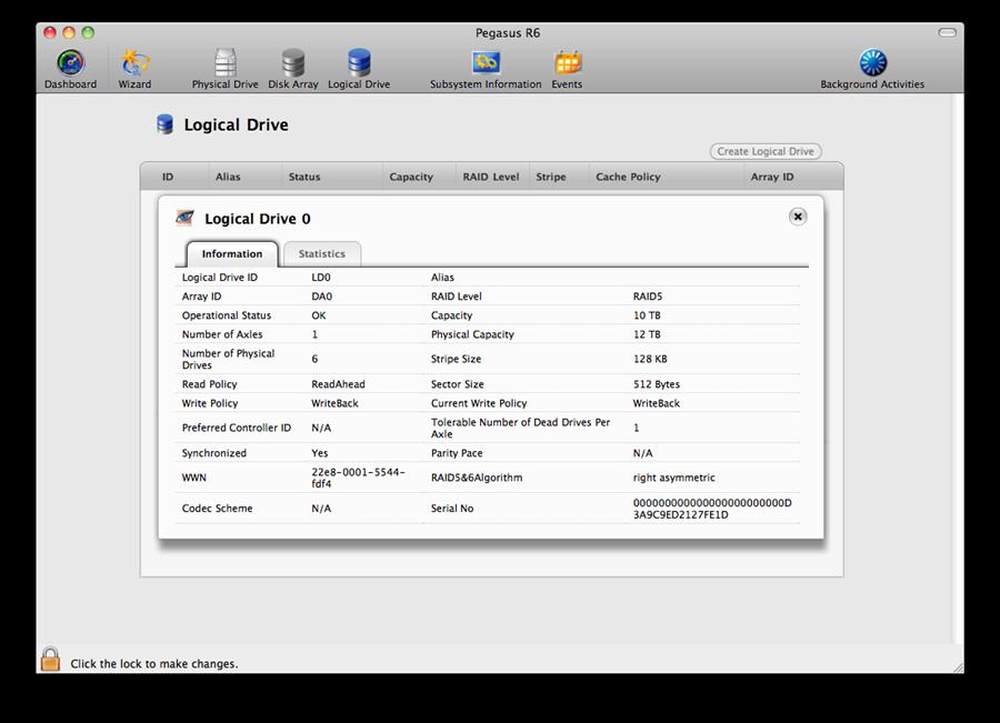Click the DA0 array ID value
The image size is (1000, 723).
321,296
